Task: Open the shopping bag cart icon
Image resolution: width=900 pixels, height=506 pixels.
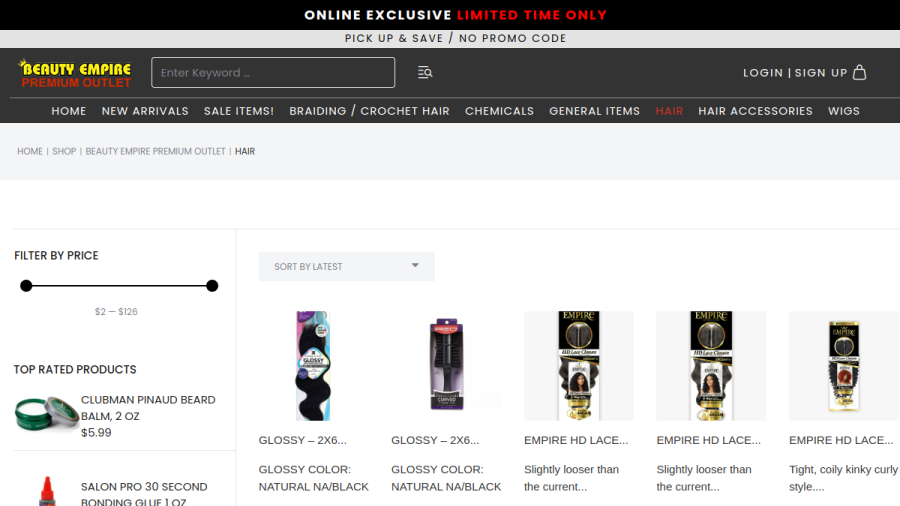Action: (x=859, y=72)
